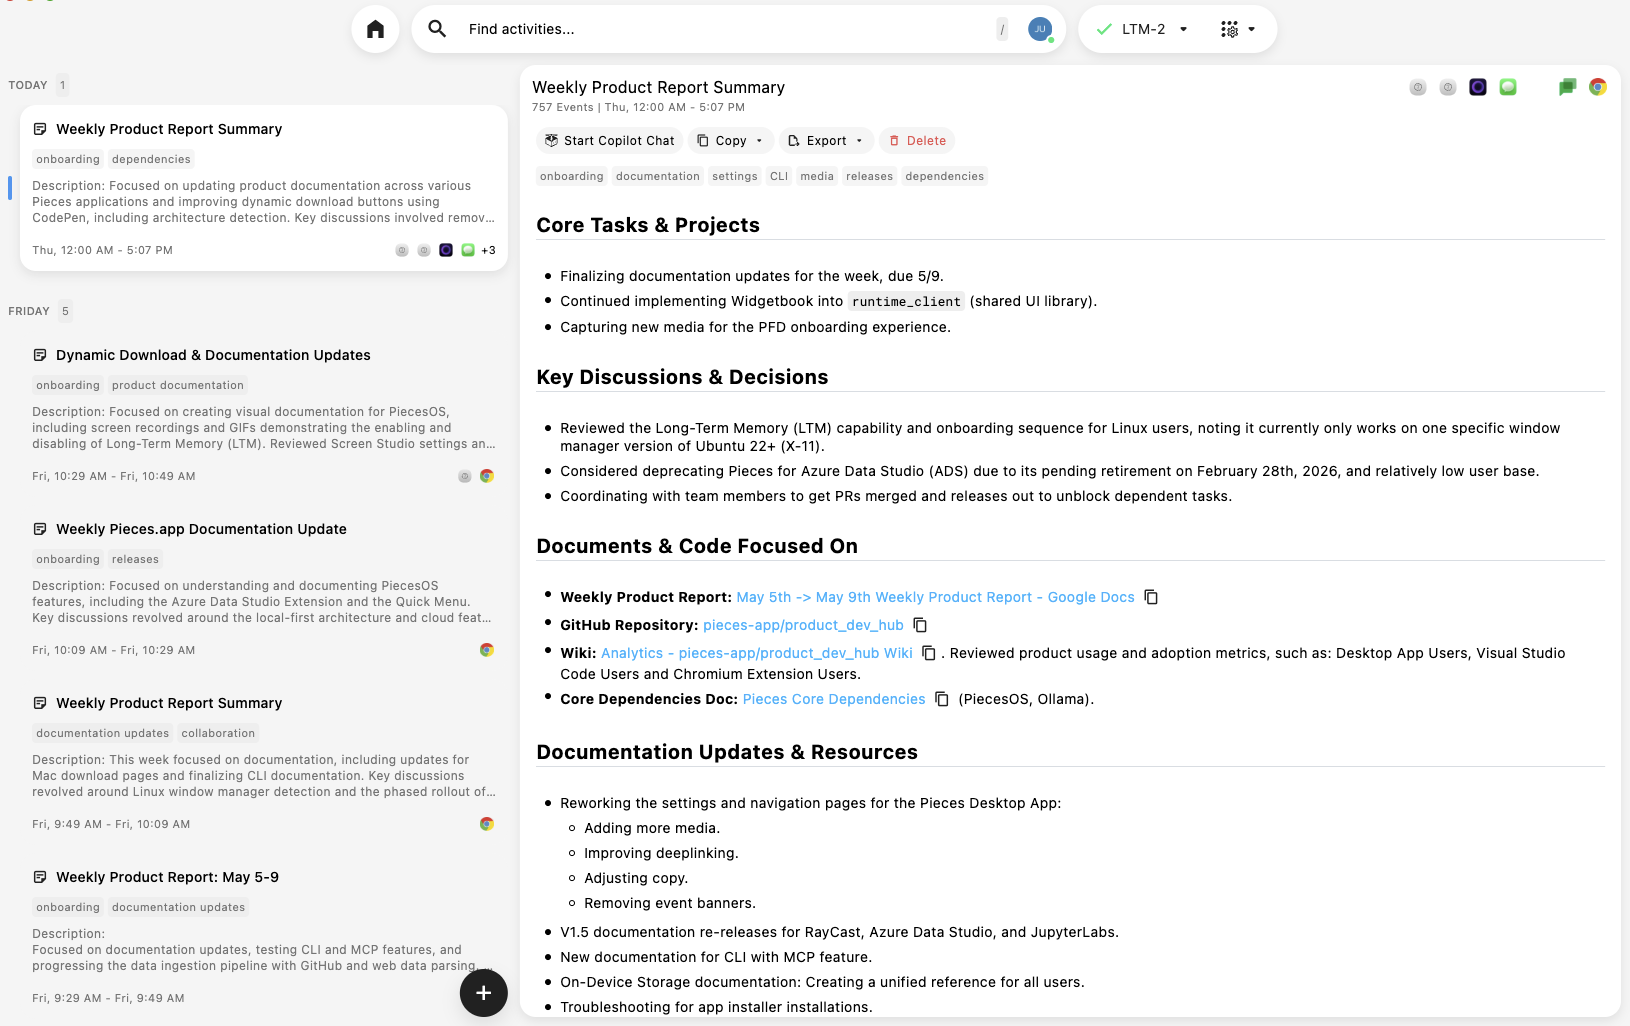Open the Pieces Core Dependencies link
The width and height of the screenshot is (1630, 1026).
pyautogui.click(x=834, y=699)
